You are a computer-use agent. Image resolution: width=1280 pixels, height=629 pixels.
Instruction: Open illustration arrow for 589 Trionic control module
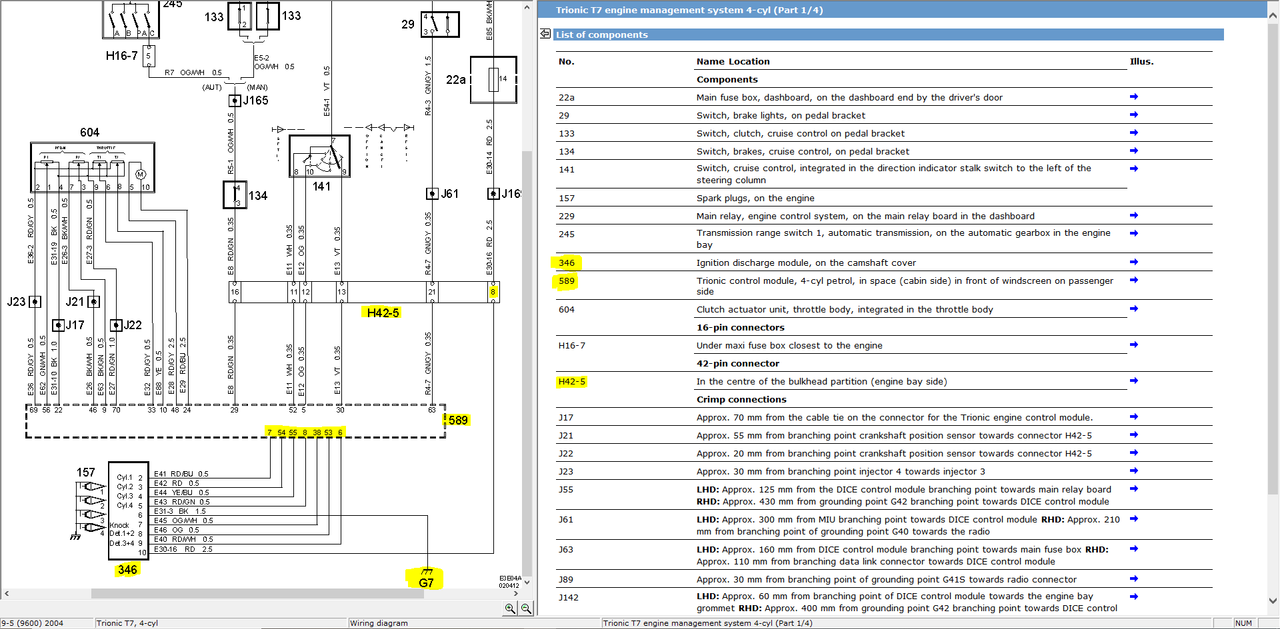point(1134,280)
